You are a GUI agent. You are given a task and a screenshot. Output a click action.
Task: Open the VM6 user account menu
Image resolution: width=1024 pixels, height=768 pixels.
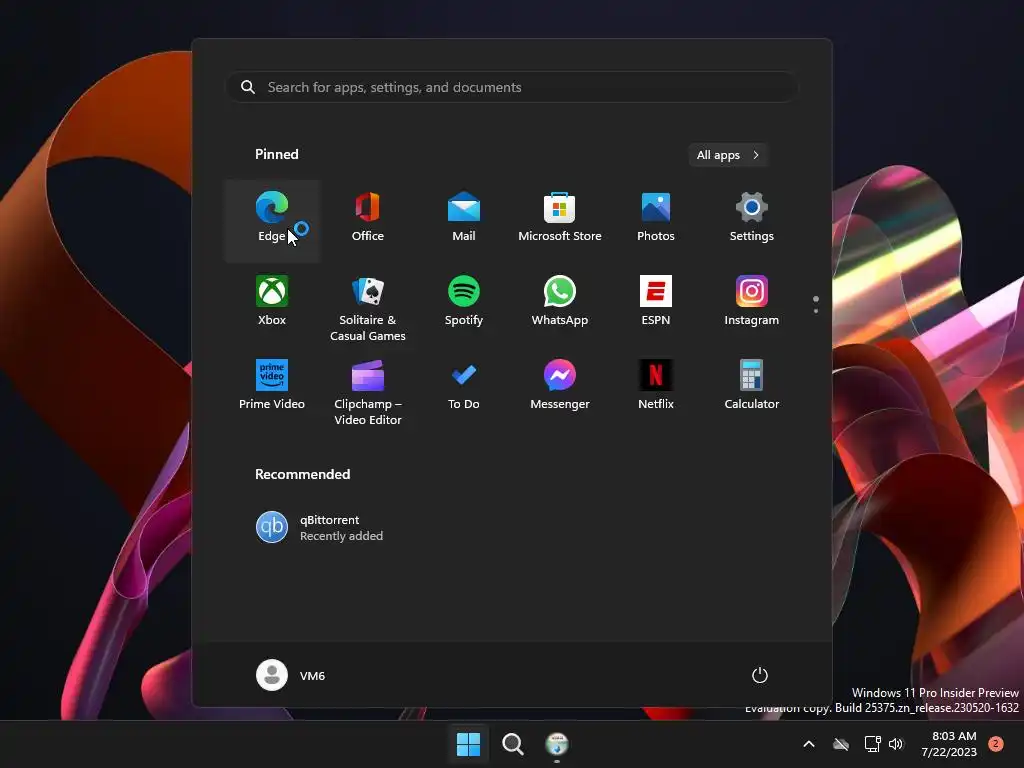click(x=291, y=675)
